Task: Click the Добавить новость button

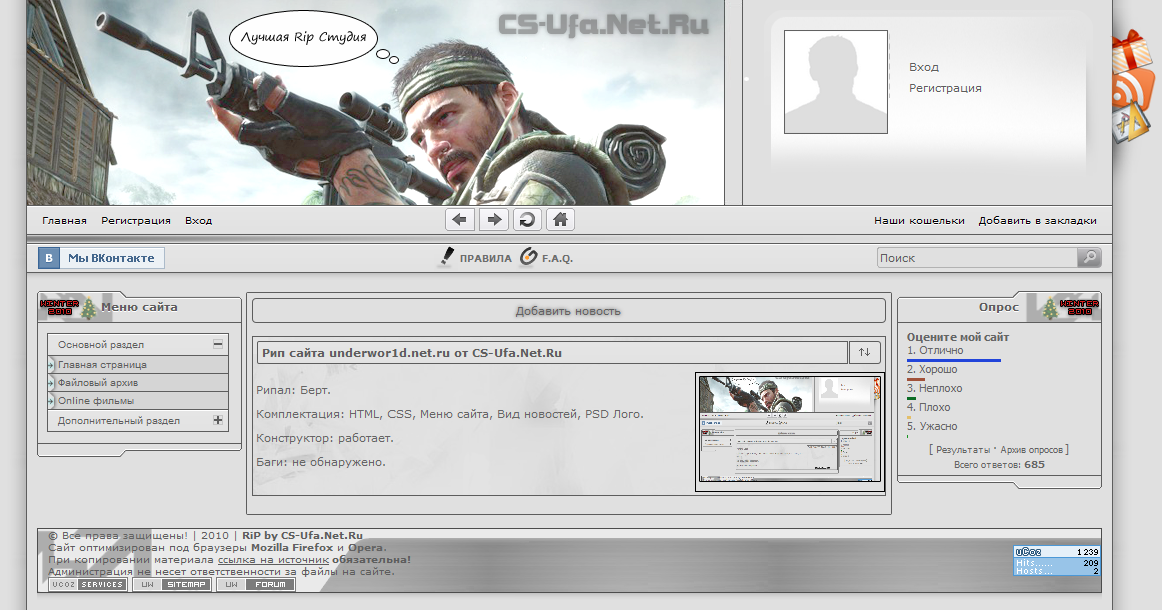Action: coord(568,311)
